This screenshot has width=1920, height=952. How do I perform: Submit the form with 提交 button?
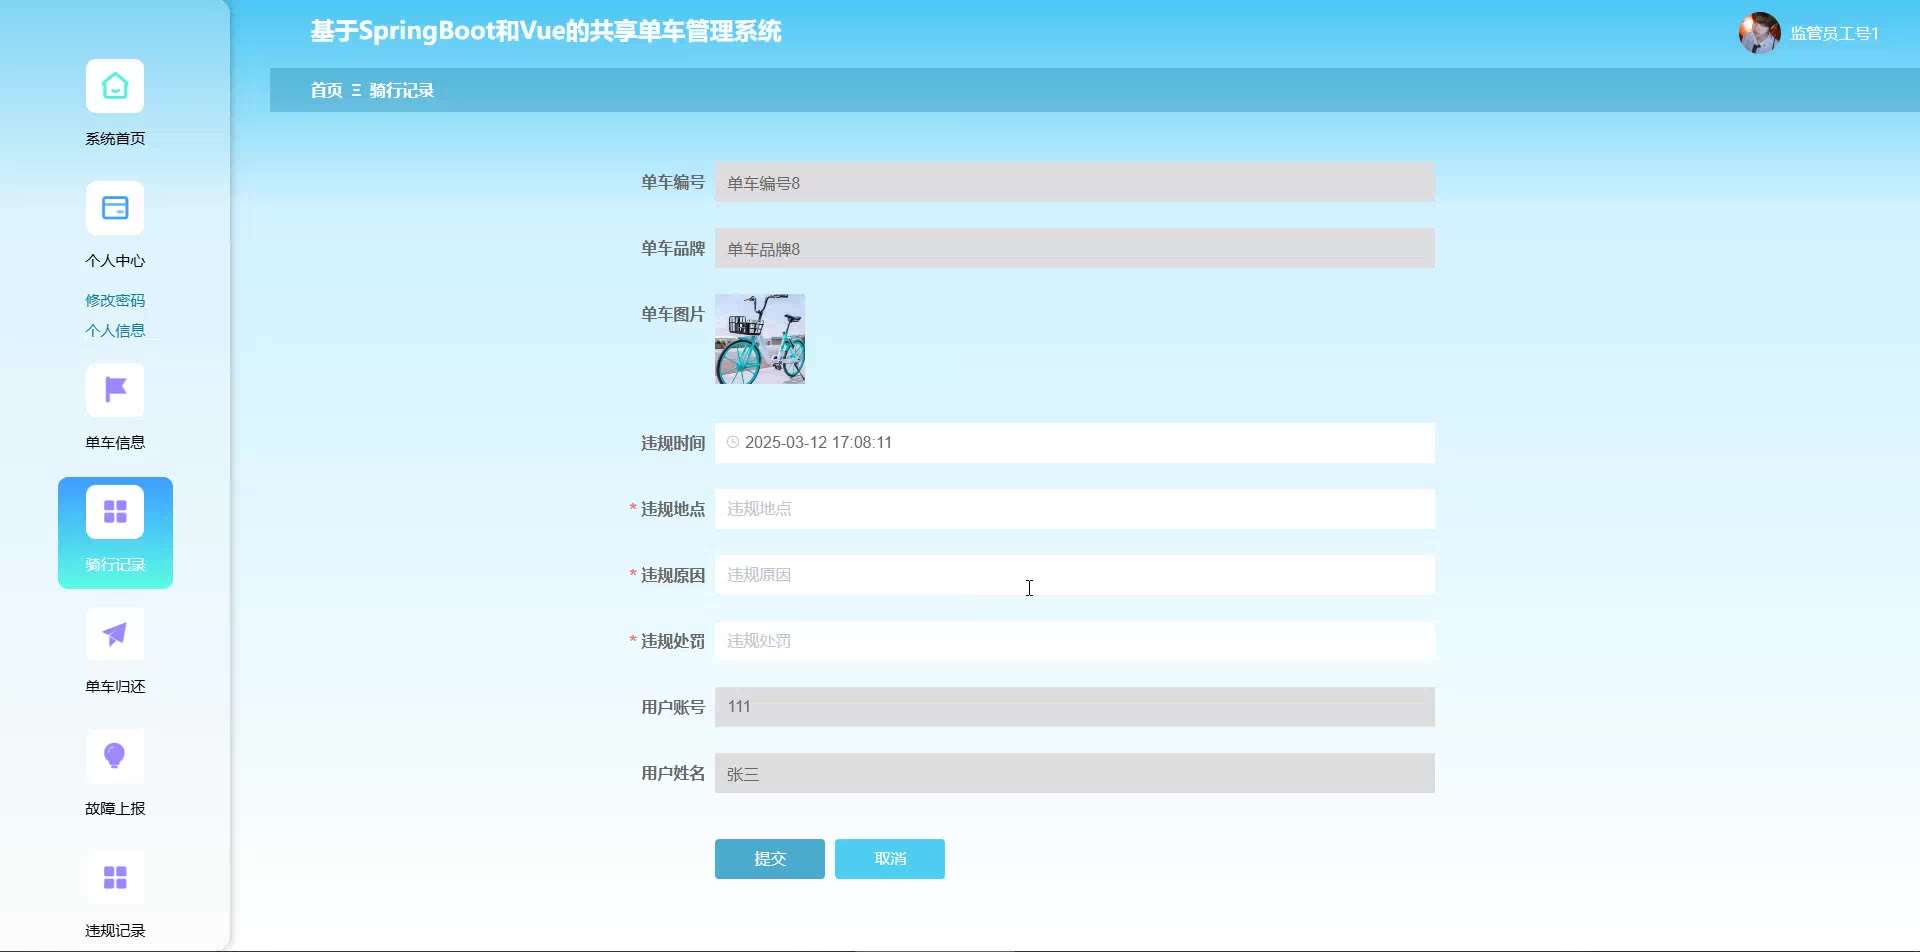point(770,859)
